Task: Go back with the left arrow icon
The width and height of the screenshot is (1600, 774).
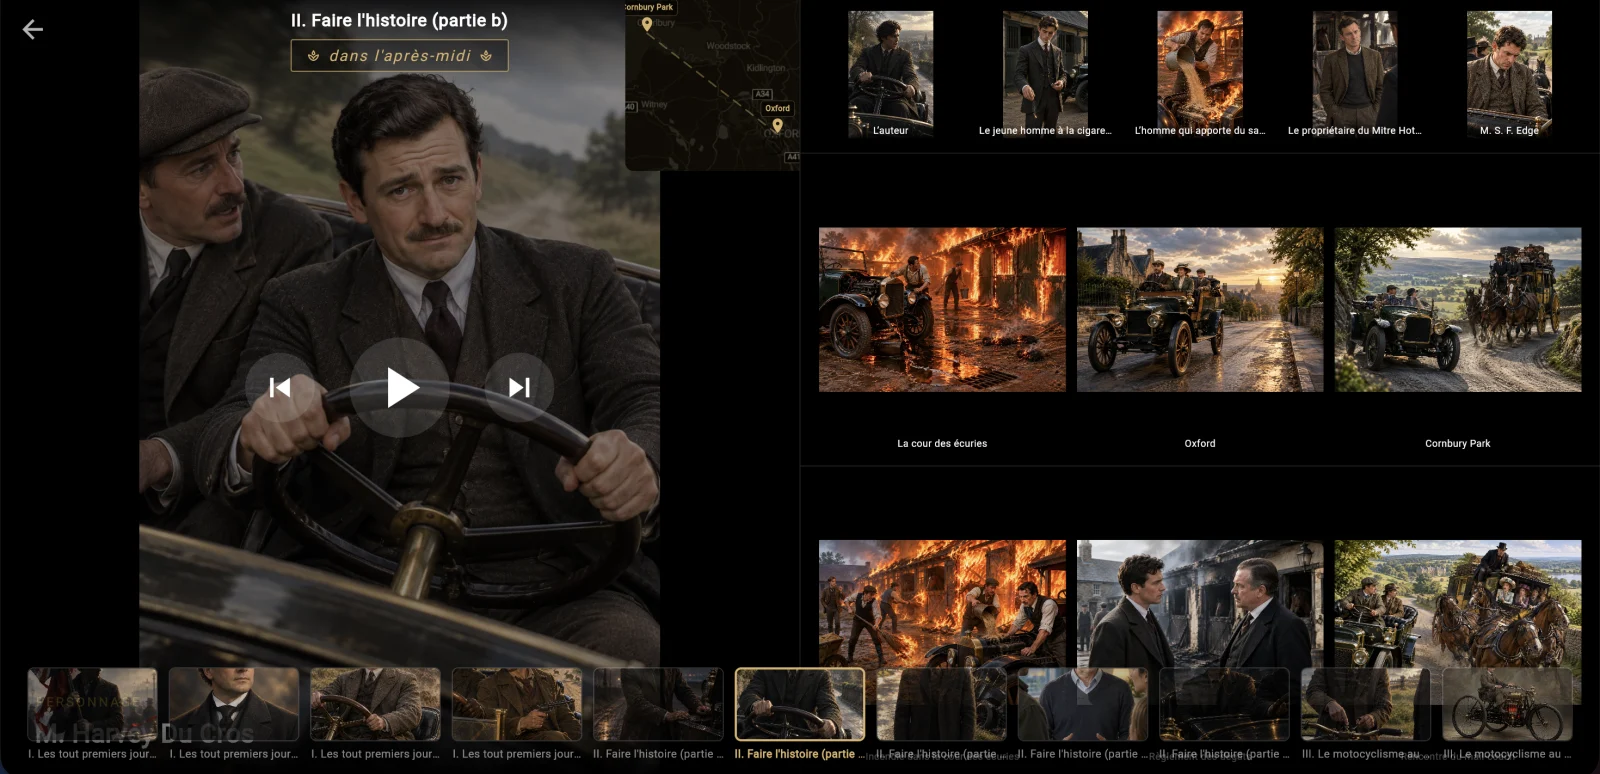Action: [33, 30]
